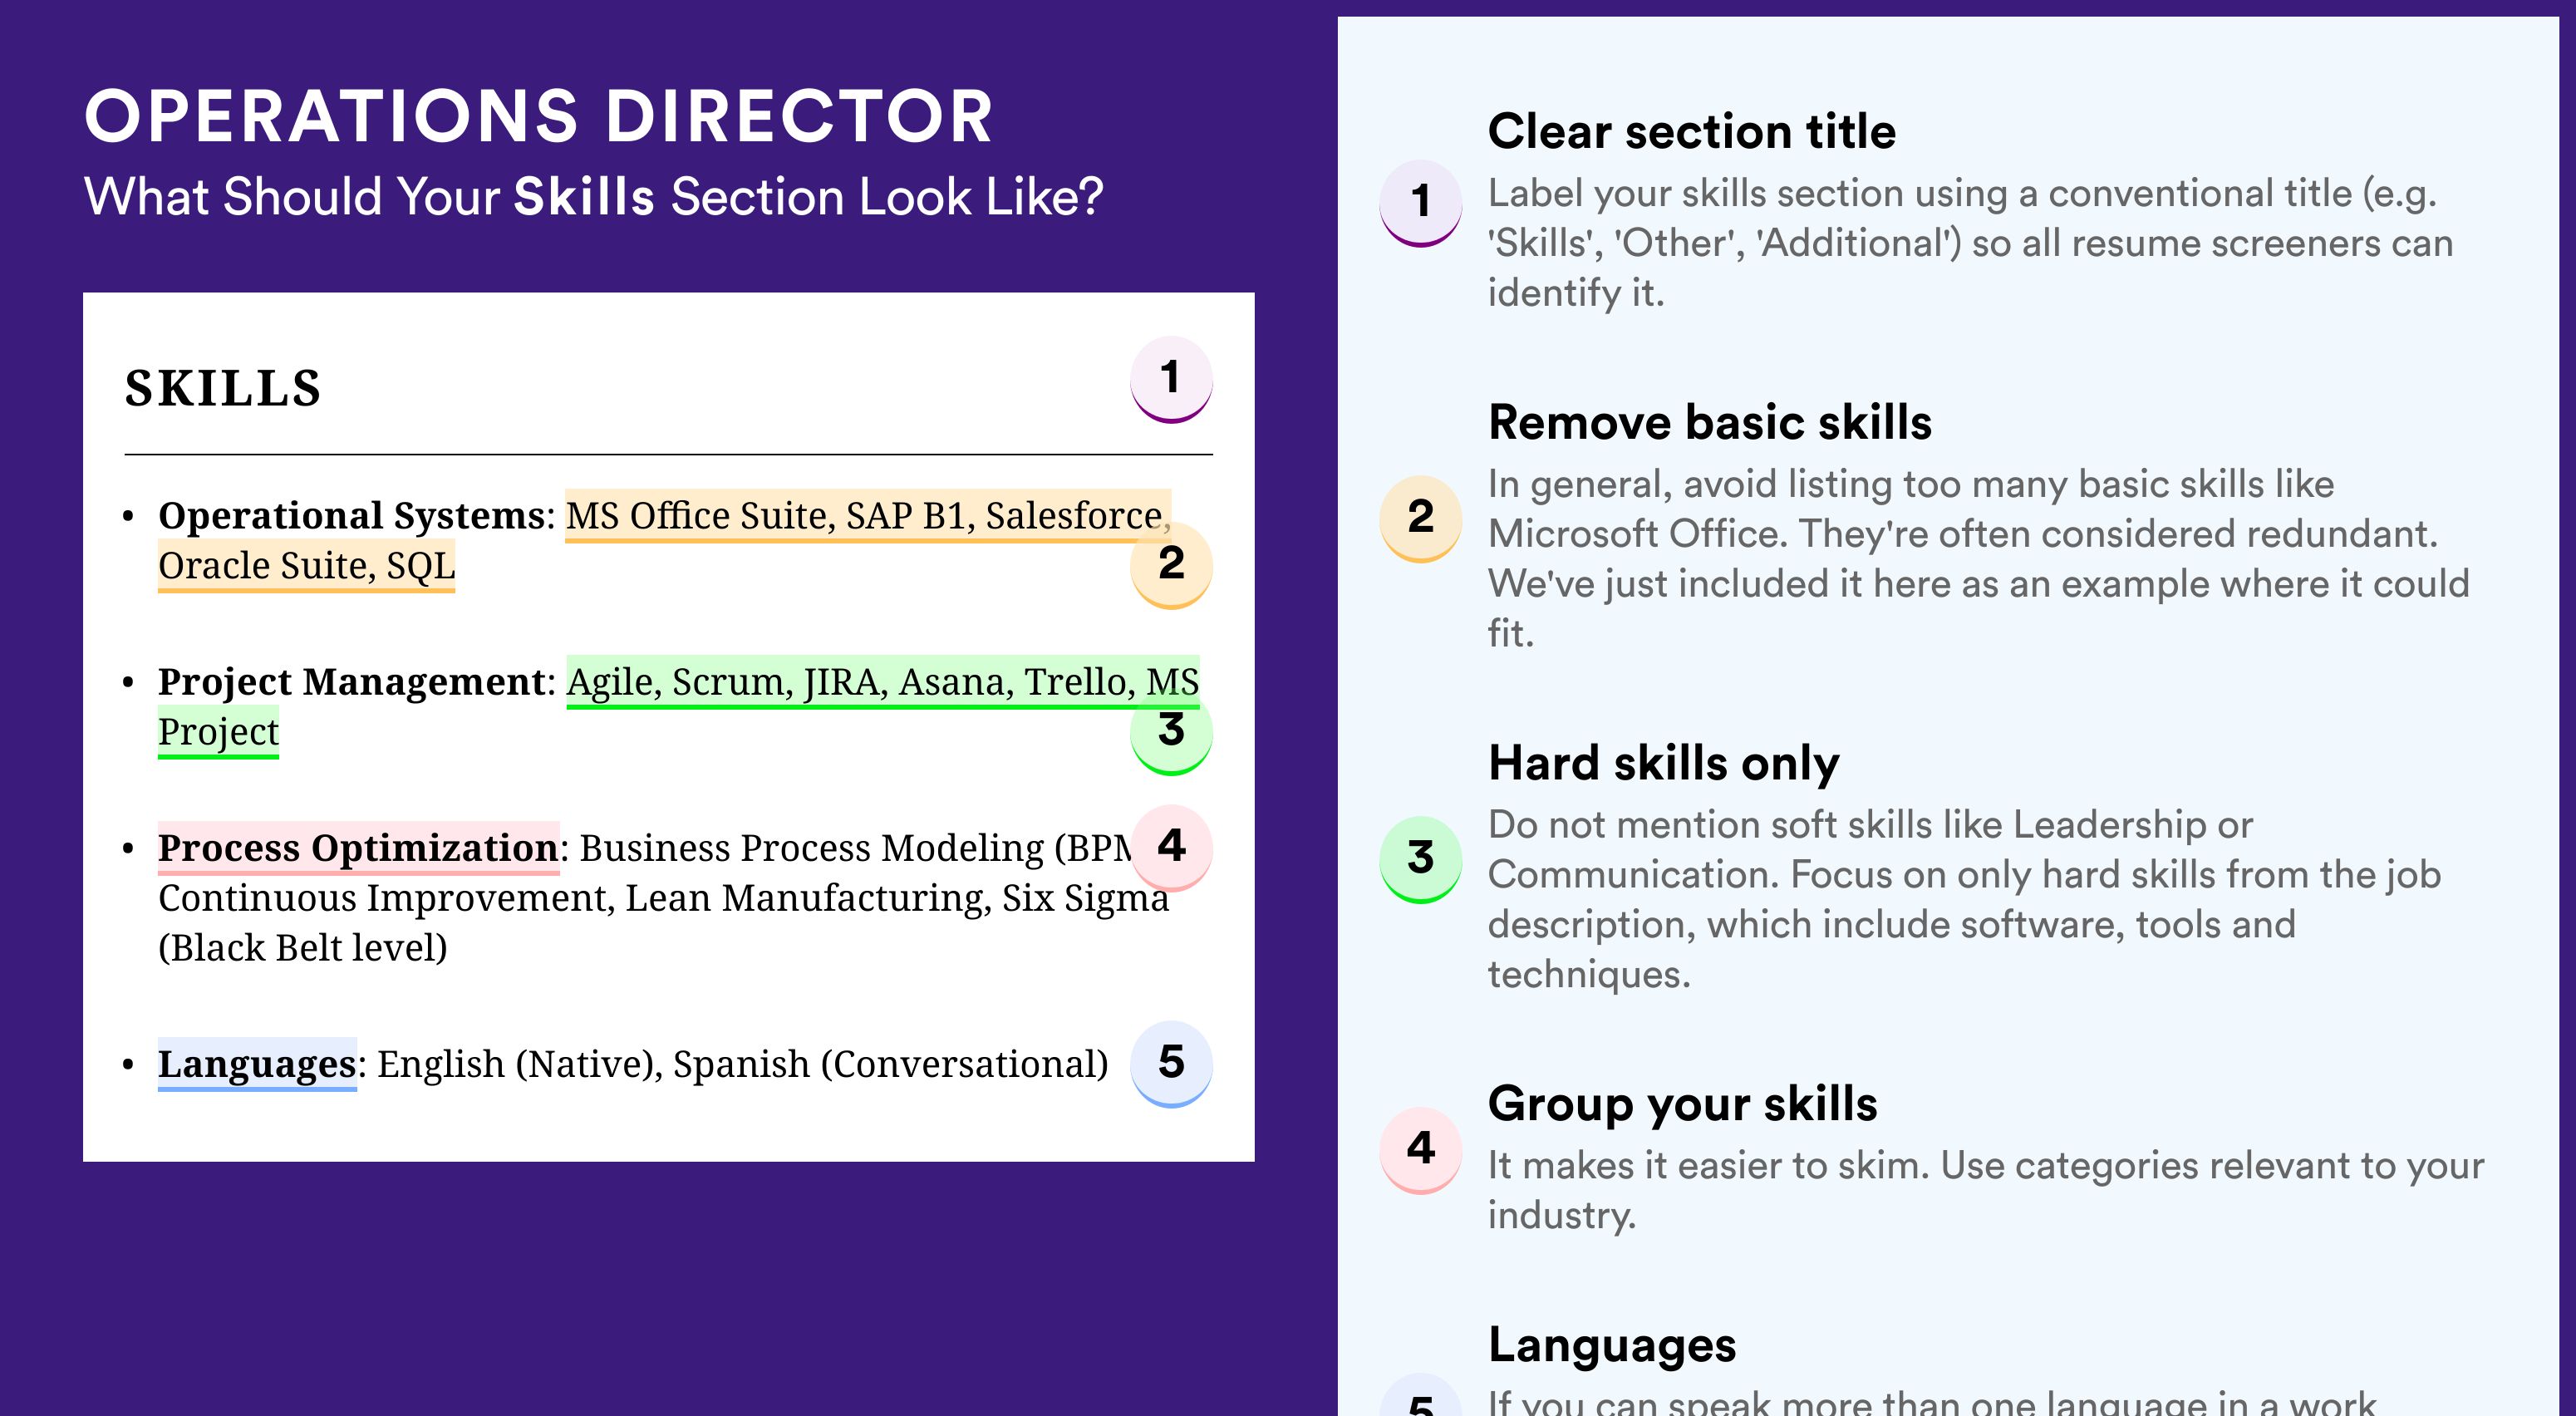This screenshot has width=2576, height=1416.
Task: Click the Clear section title heading
Action: click(1692, 132)
